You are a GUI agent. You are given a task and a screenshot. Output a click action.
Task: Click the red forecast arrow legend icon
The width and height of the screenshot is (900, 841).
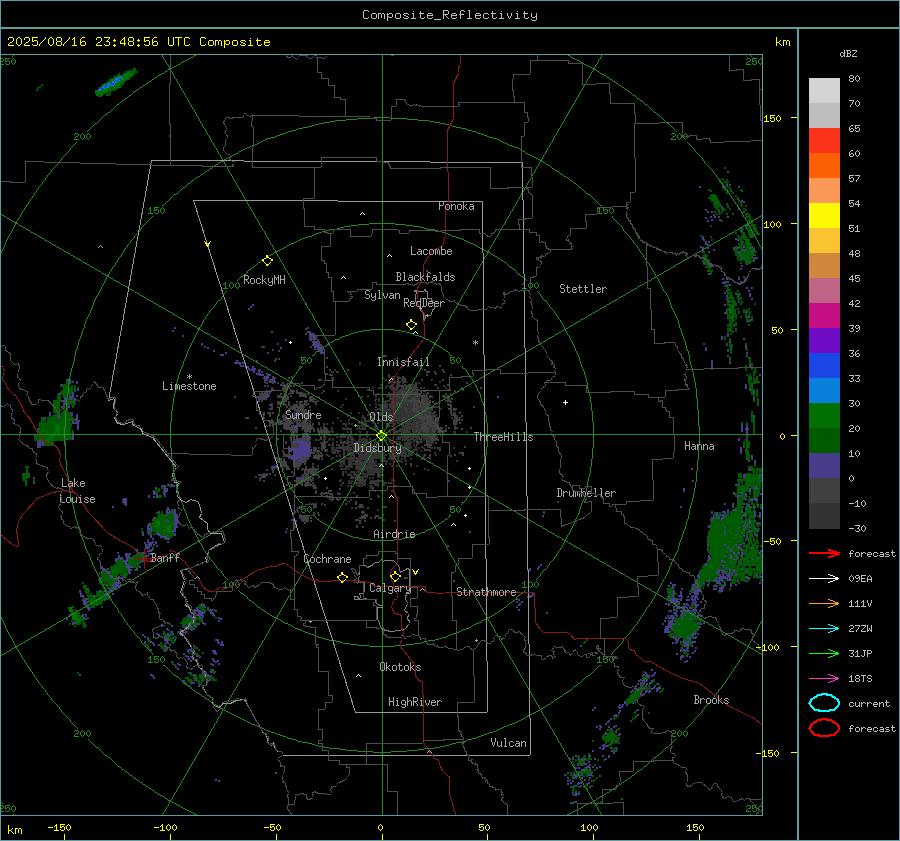point(824,553)
